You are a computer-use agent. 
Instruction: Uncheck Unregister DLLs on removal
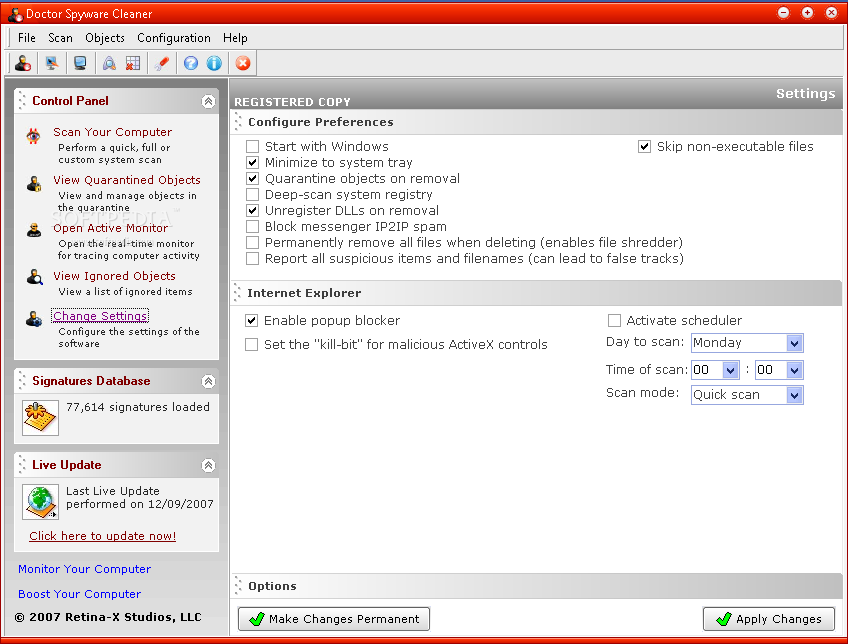[x=252, y=210]
